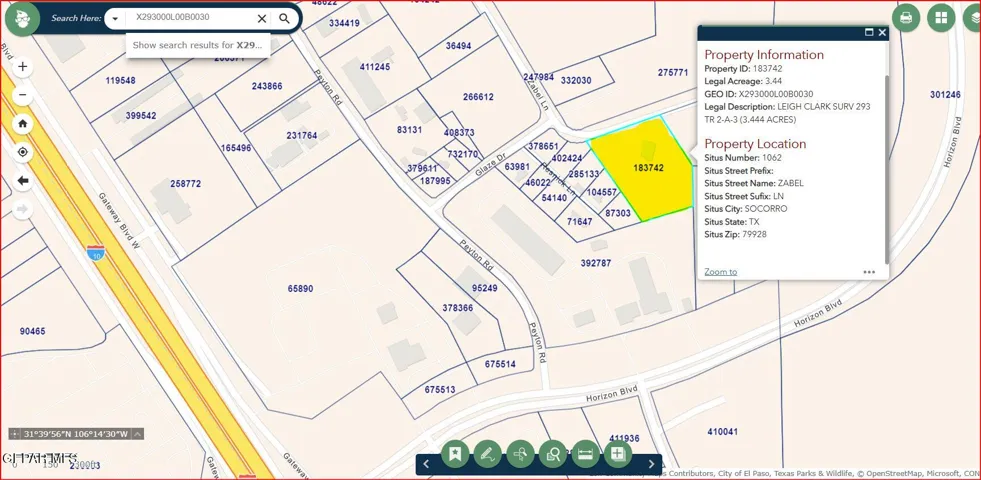Pick parcel 83131
The height and width of the screenshot is (480, 981).
(409, 130)
